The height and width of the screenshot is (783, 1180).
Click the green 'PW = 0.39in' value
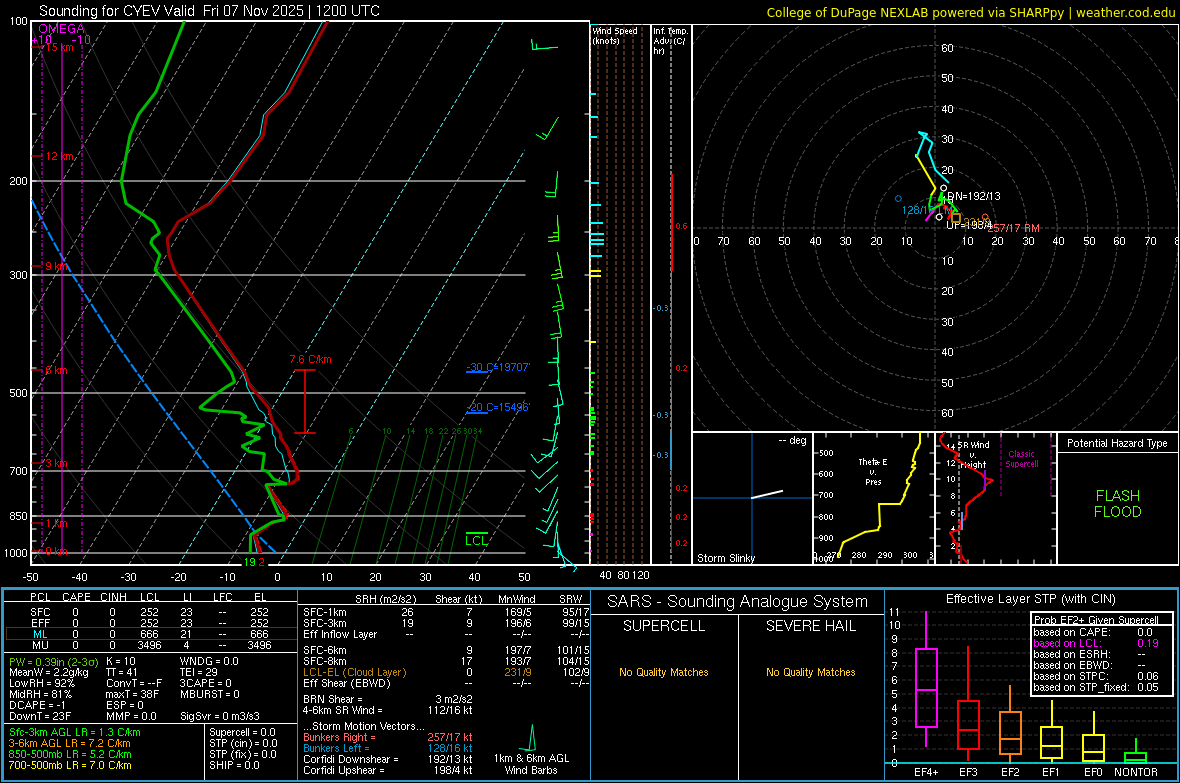click(x=53, y=661)
